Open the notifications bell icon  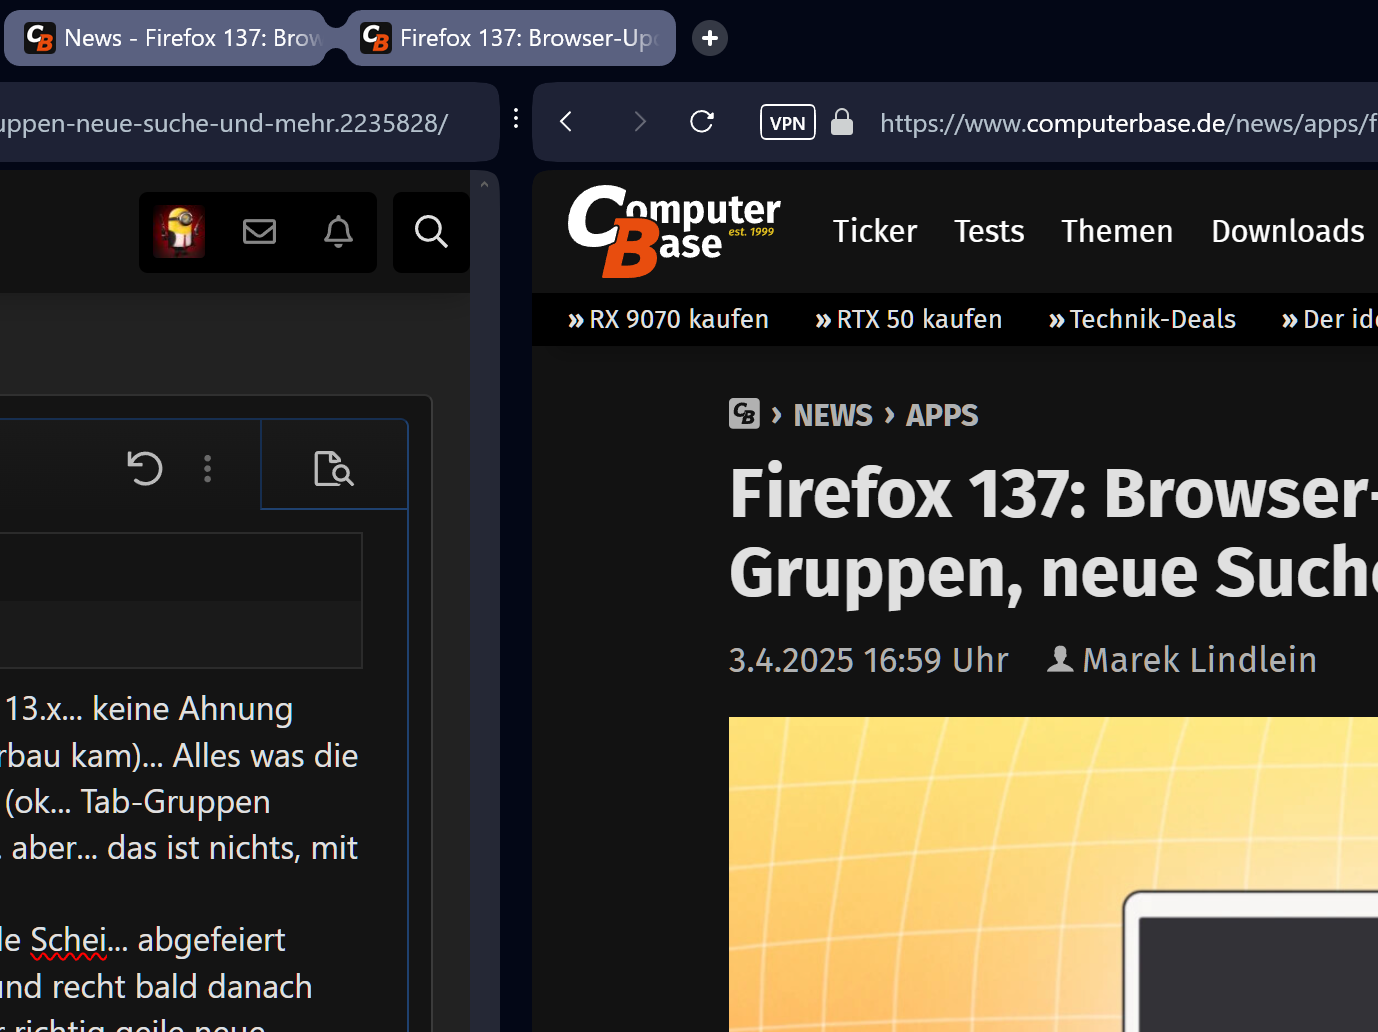[338, 232]
